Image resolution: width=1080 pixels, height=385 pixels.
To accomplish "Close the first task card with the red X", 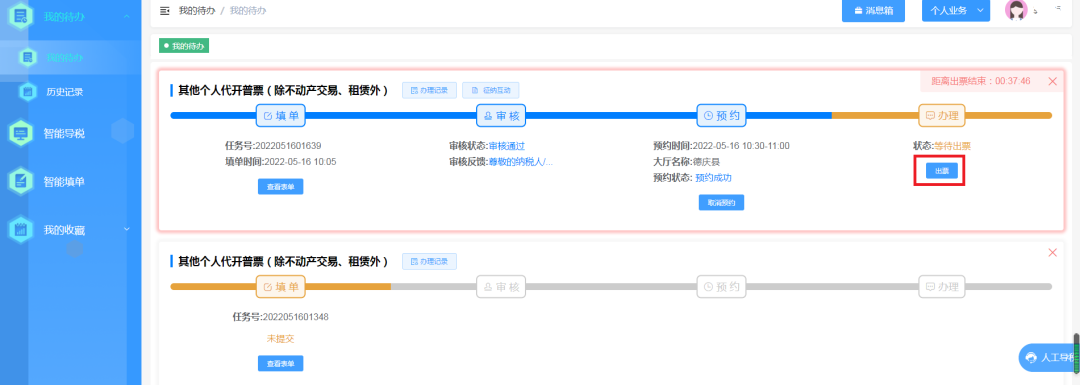I will (1052, 81).
